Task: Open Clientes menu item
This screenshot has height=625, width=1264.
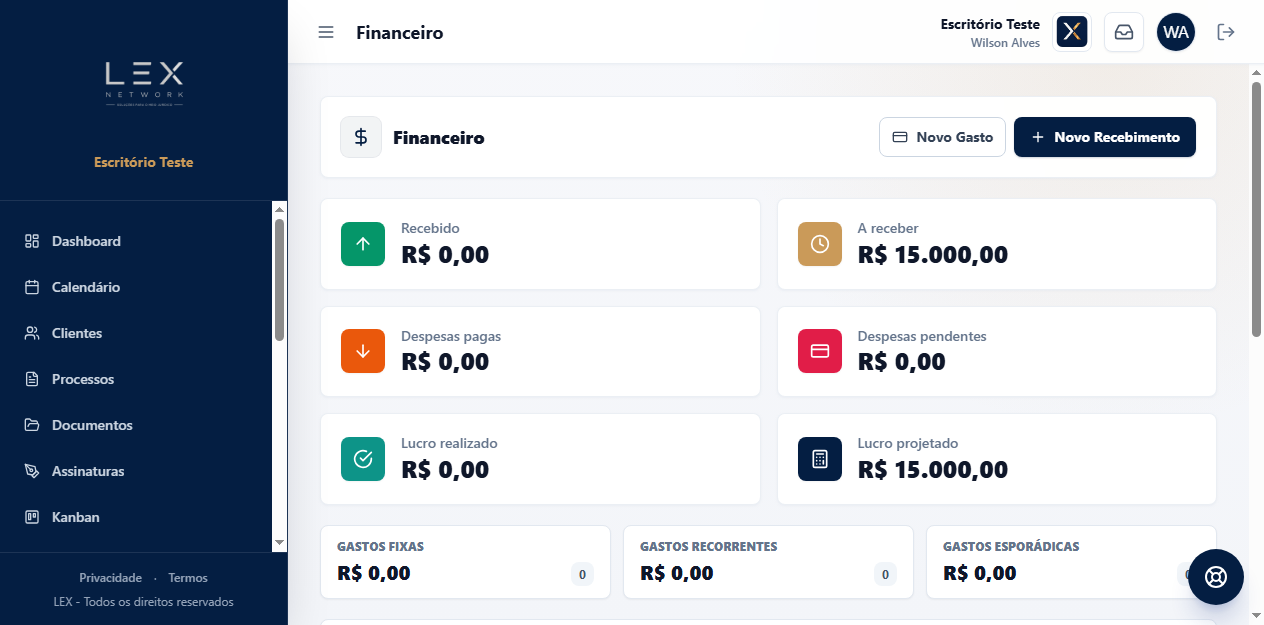Action: pos(136,333)
